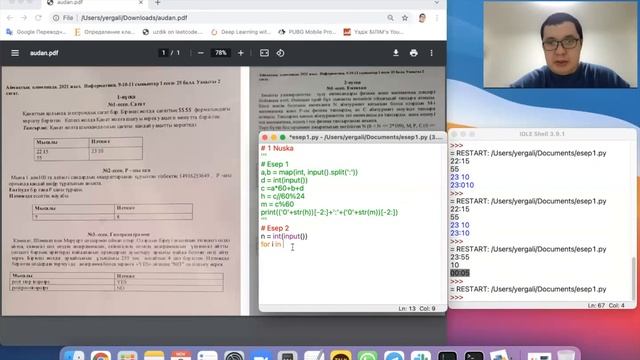
Task: Click the 'h = c//60%24' code line
Action: point(282,196)
